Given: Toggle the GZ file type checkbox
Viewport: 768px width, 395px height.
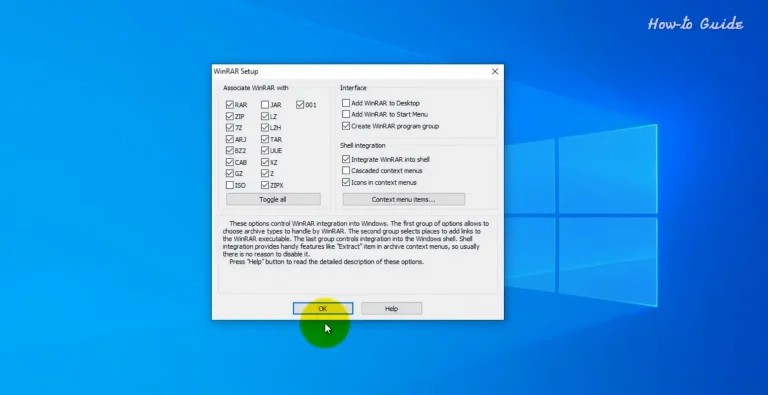Looking at the screenshot, I should click(x=230, y=173).
